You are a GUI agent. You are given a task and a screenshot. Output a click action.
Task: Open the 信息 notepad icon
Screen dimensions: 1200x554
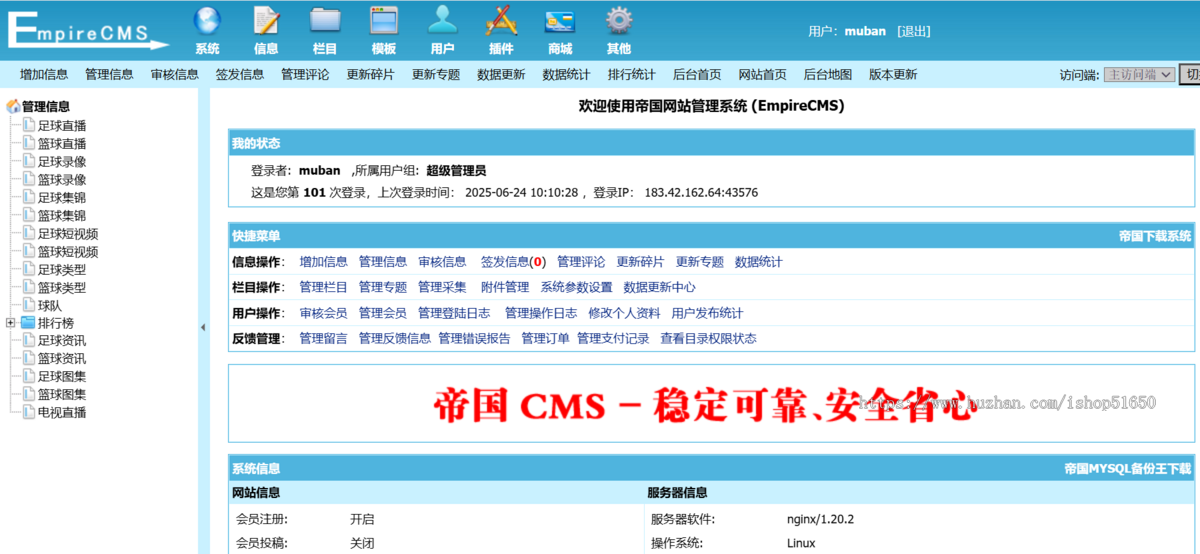(x=266, y=21)
